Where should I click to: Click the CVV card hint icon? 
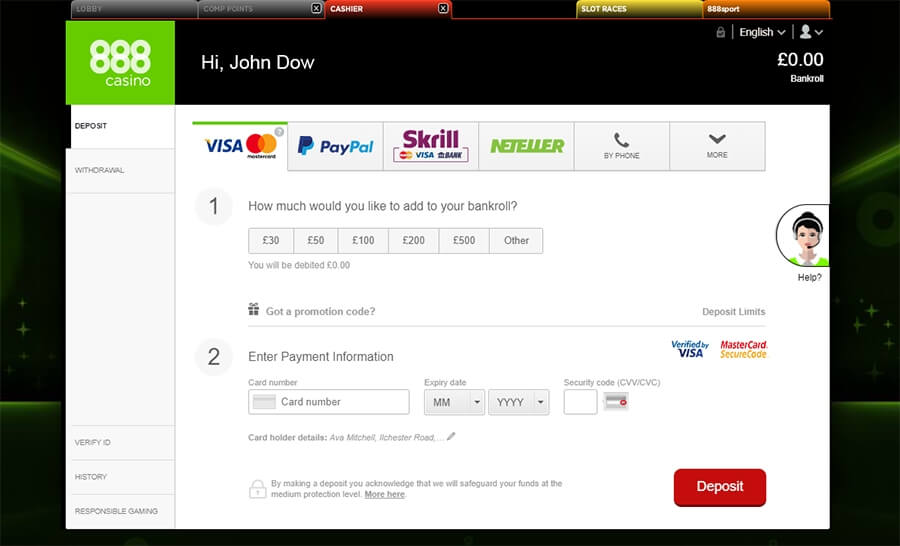616,402
